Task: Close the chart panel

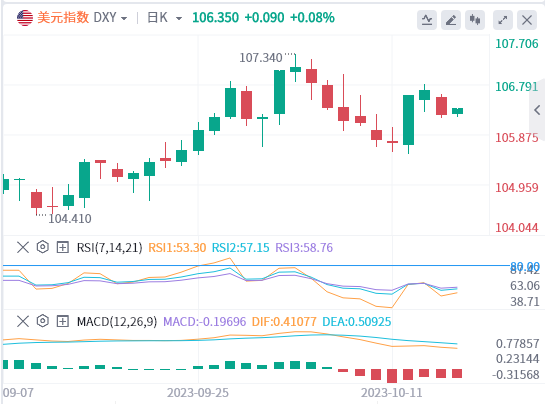Action: click(x=527, y=20)
